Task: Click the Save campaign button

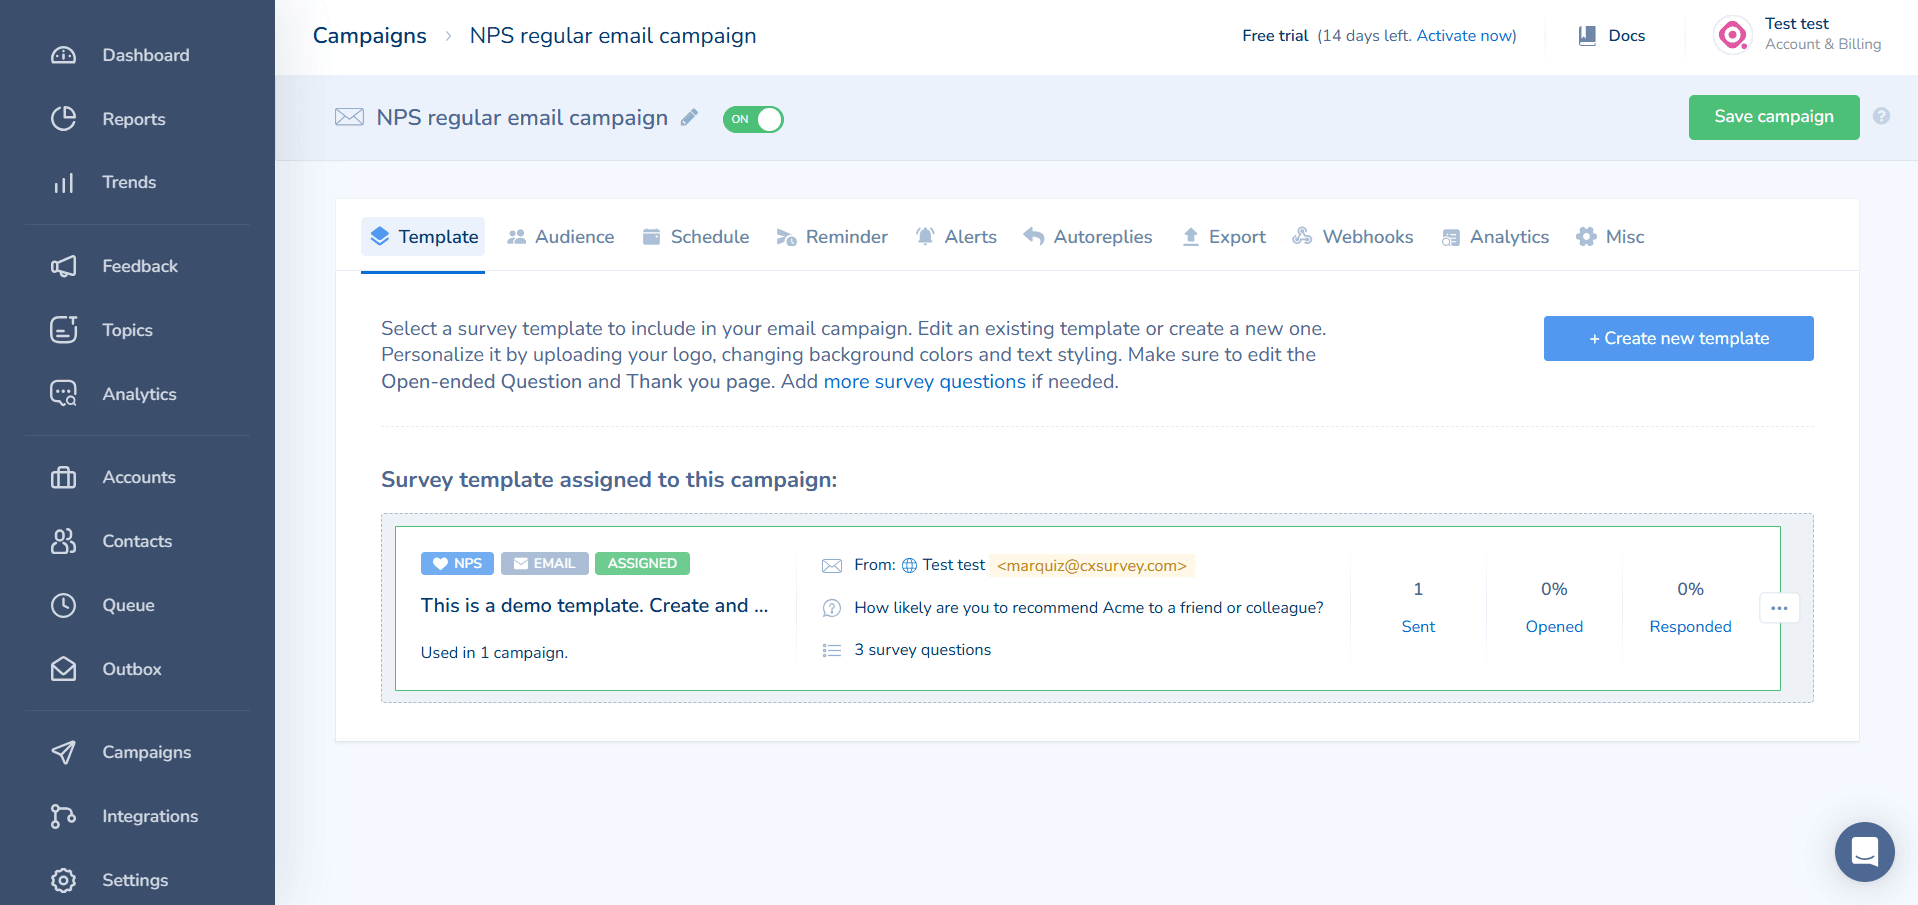Action: click(x=1774, y=117)
